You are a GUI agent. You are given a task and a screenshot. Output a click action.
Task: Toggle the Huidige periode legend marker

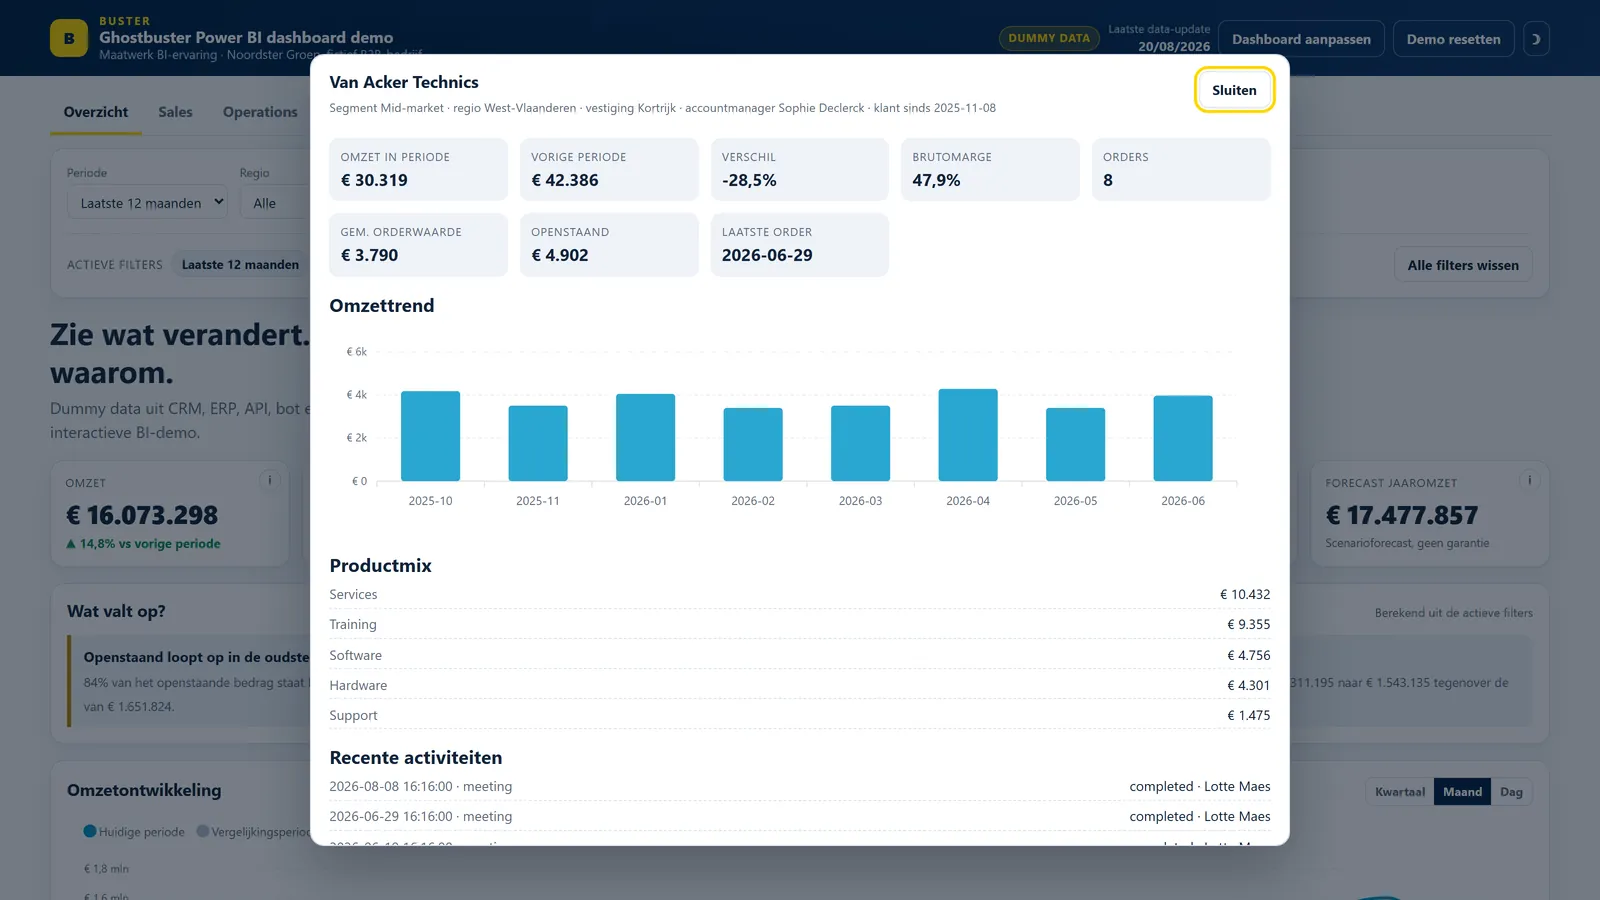point(90,831)
